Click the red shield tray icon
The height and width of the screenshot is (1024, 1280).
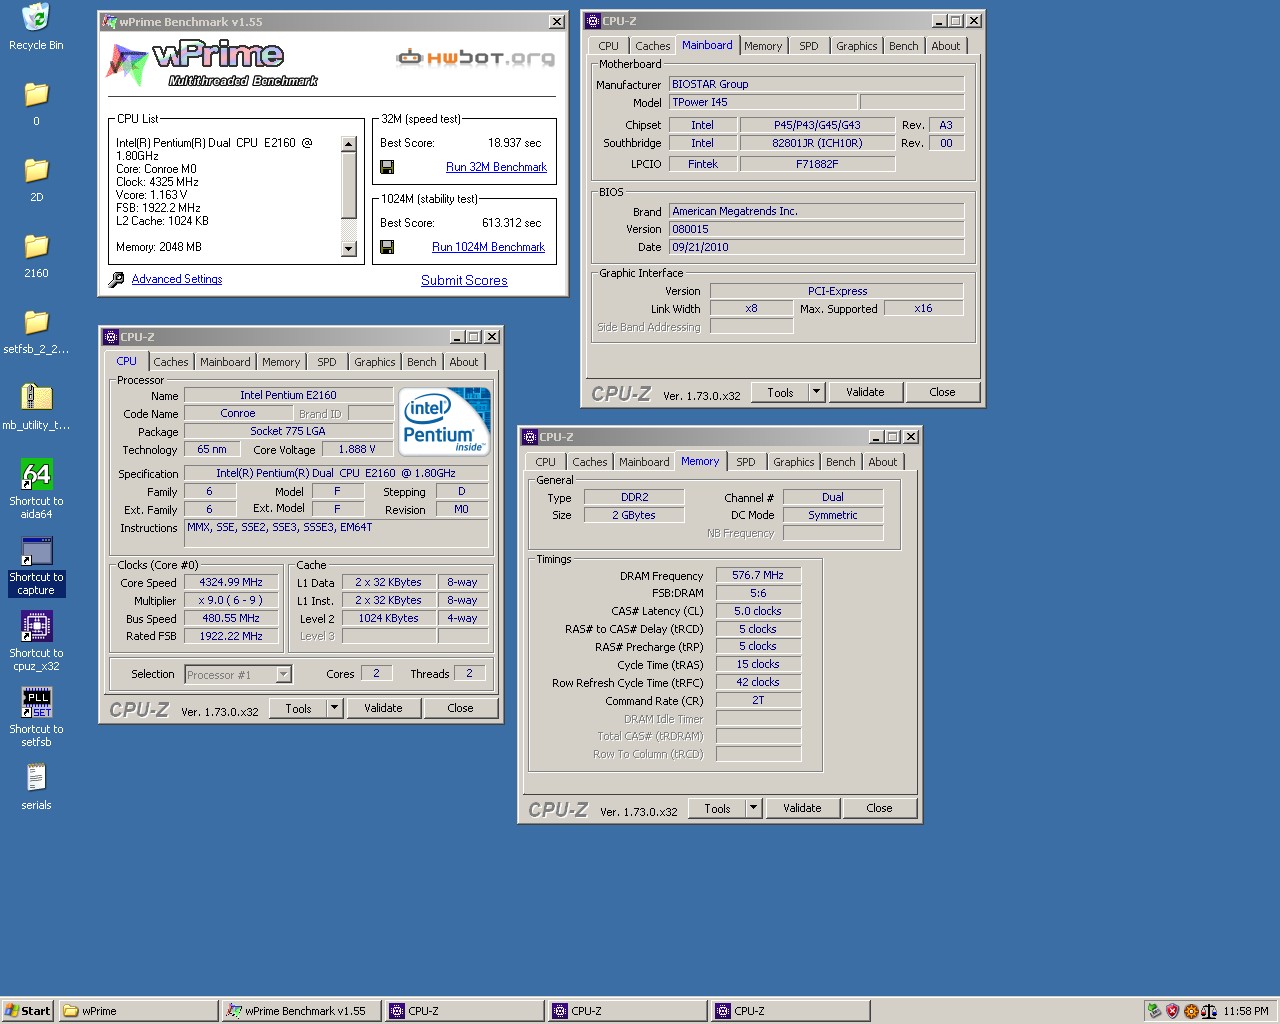(x=1172, y=1011)
